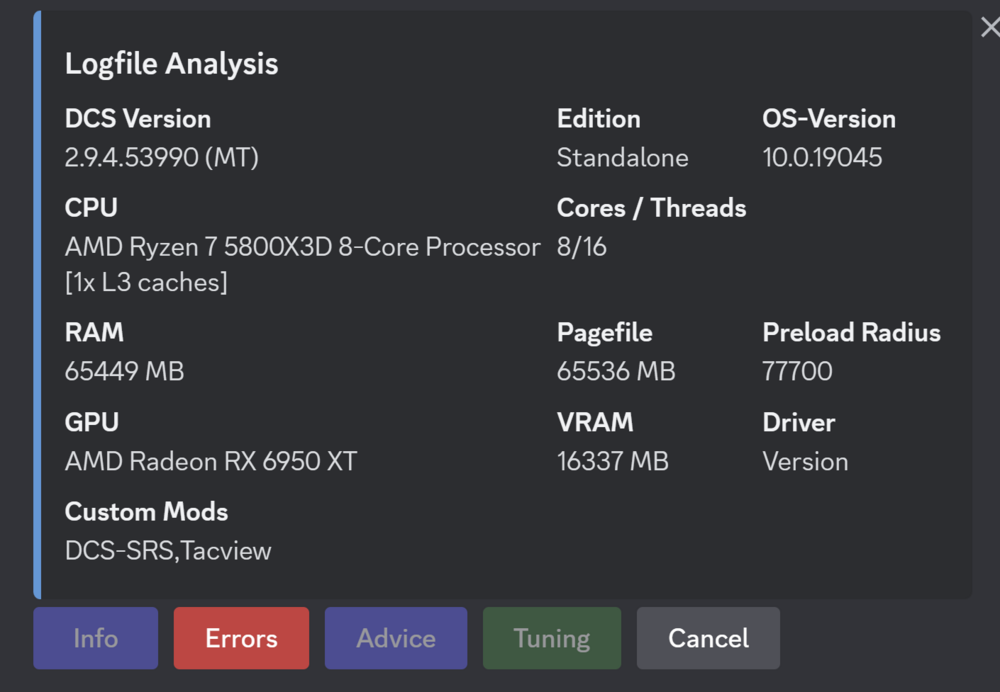Click the AMD Ryzen 7 5800X3D processor text

tap(302, 247)
